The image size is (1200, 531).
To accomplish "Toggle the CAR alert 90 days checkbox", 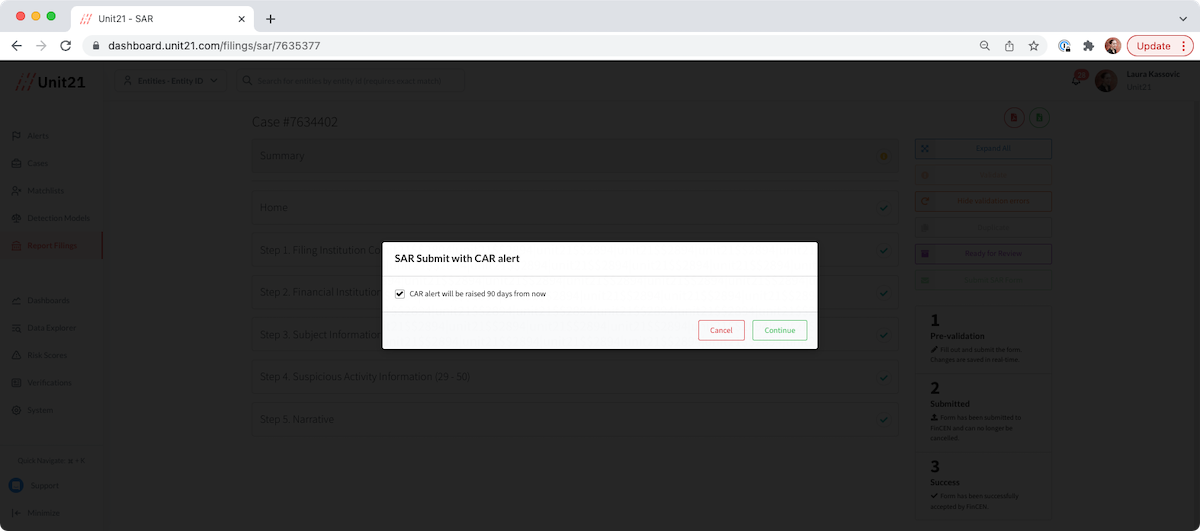I will coord(400,294).
